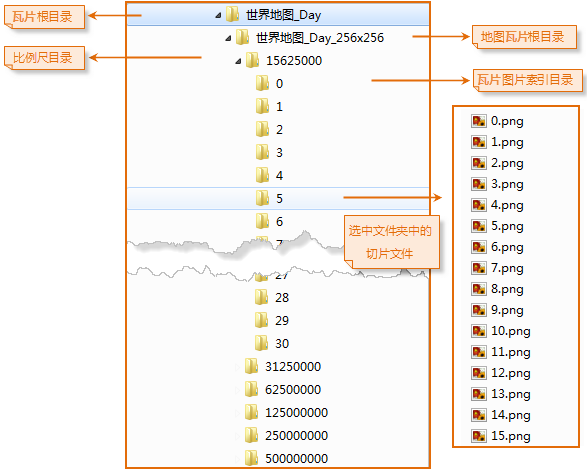Collapse the 世界地图_Day root folder
Viewport: 587px width, 469px height.
(218, 15)
